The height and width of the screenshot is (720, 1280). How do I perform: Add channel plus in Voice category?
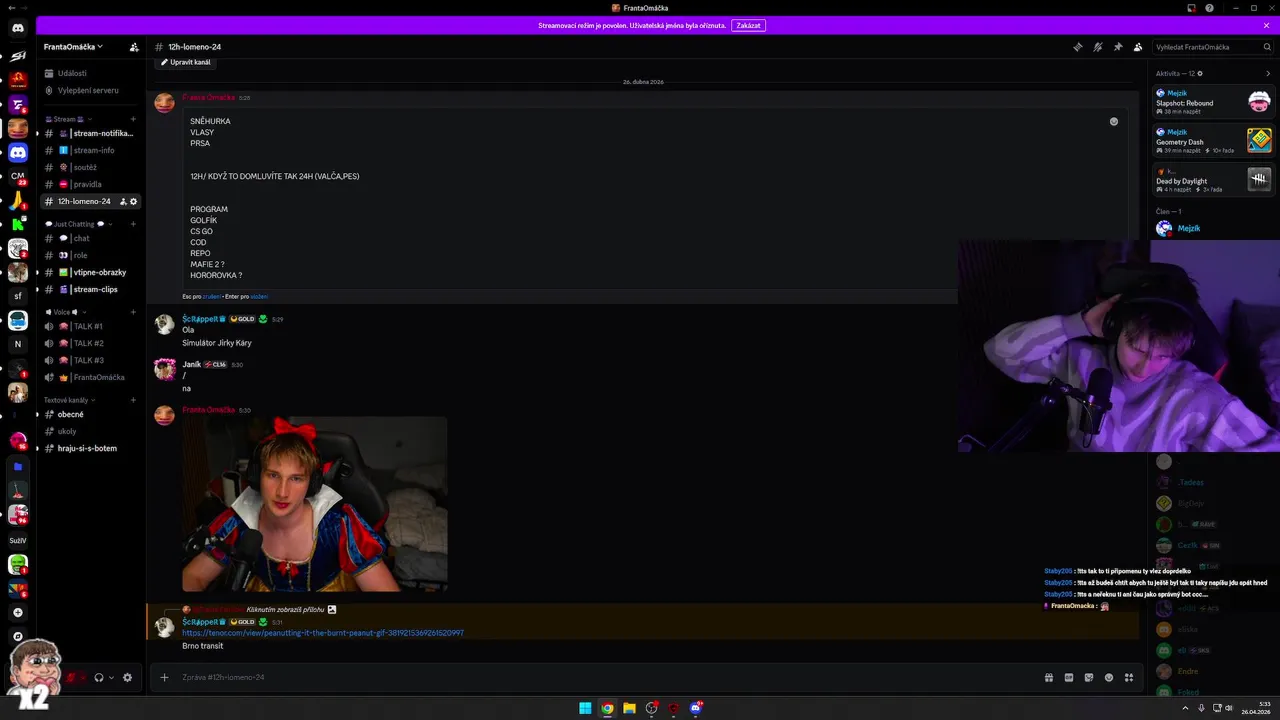pyautogui.click(x=133, y=312)
